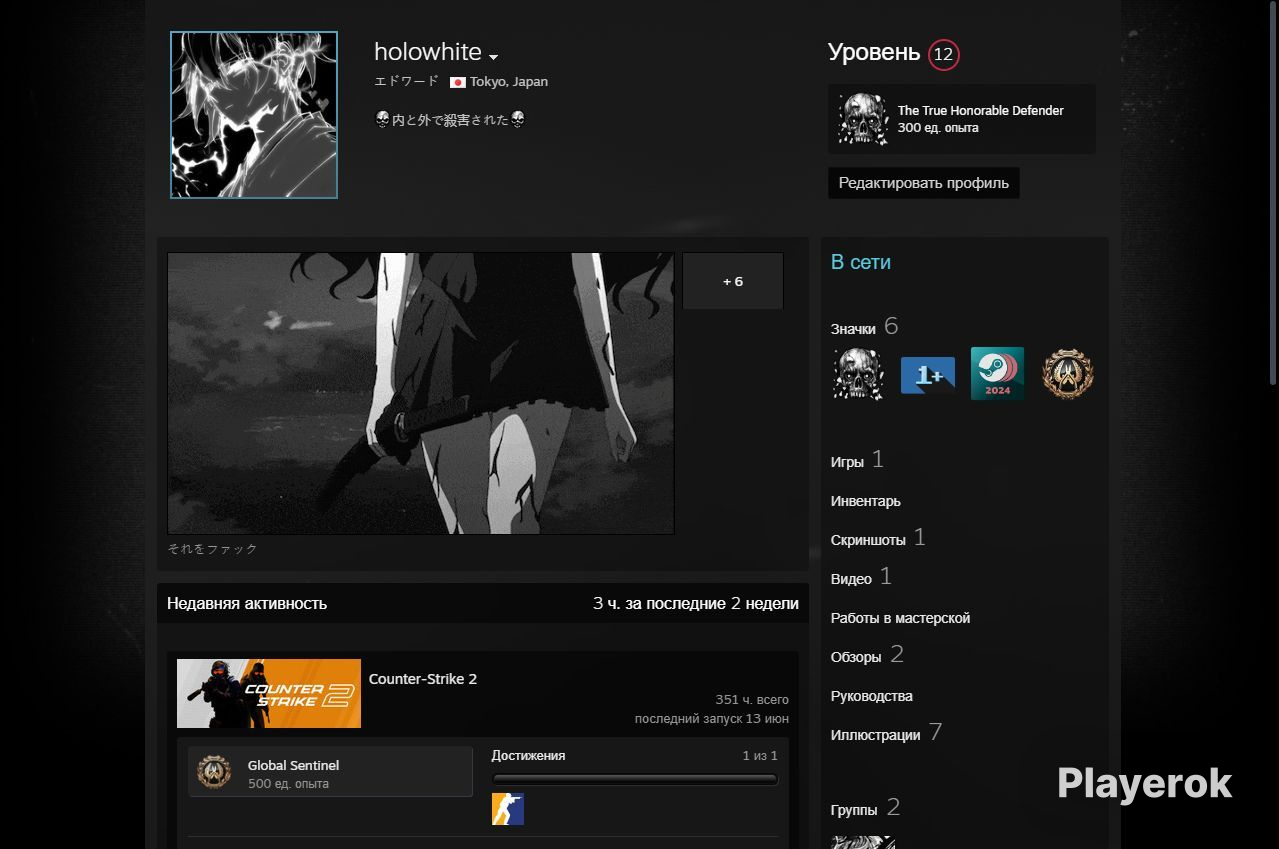Click the Counter-Strike achievement icon
Screen dimensions: 1279x849
pos(508,809)
